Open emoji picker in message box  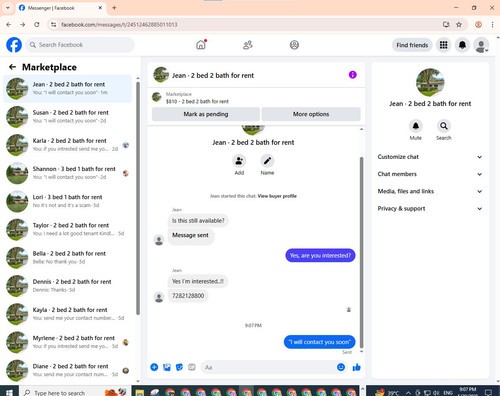(x=341, y=367)
